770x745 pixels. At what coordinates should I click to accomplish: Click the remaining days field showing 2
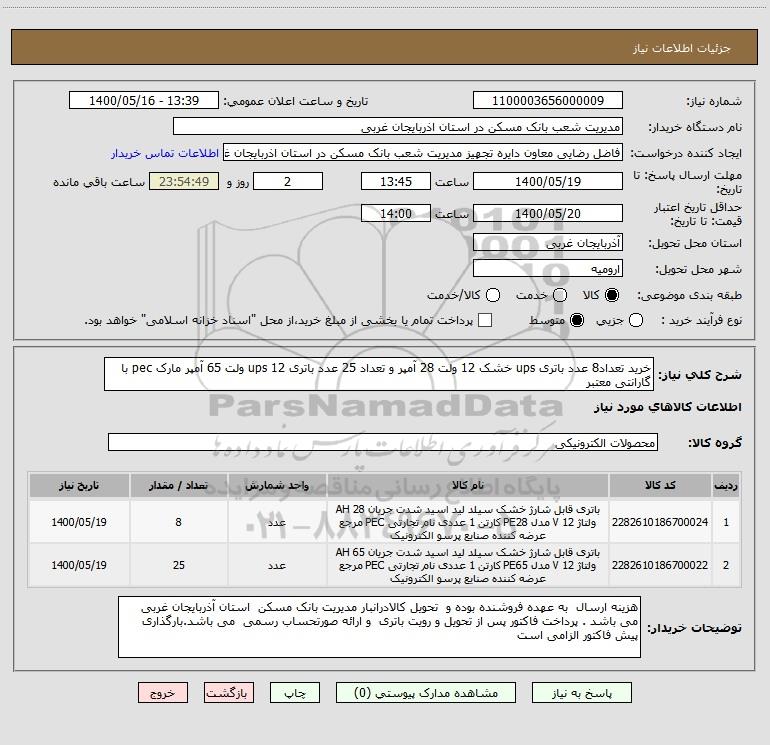(x=288, y=181)
